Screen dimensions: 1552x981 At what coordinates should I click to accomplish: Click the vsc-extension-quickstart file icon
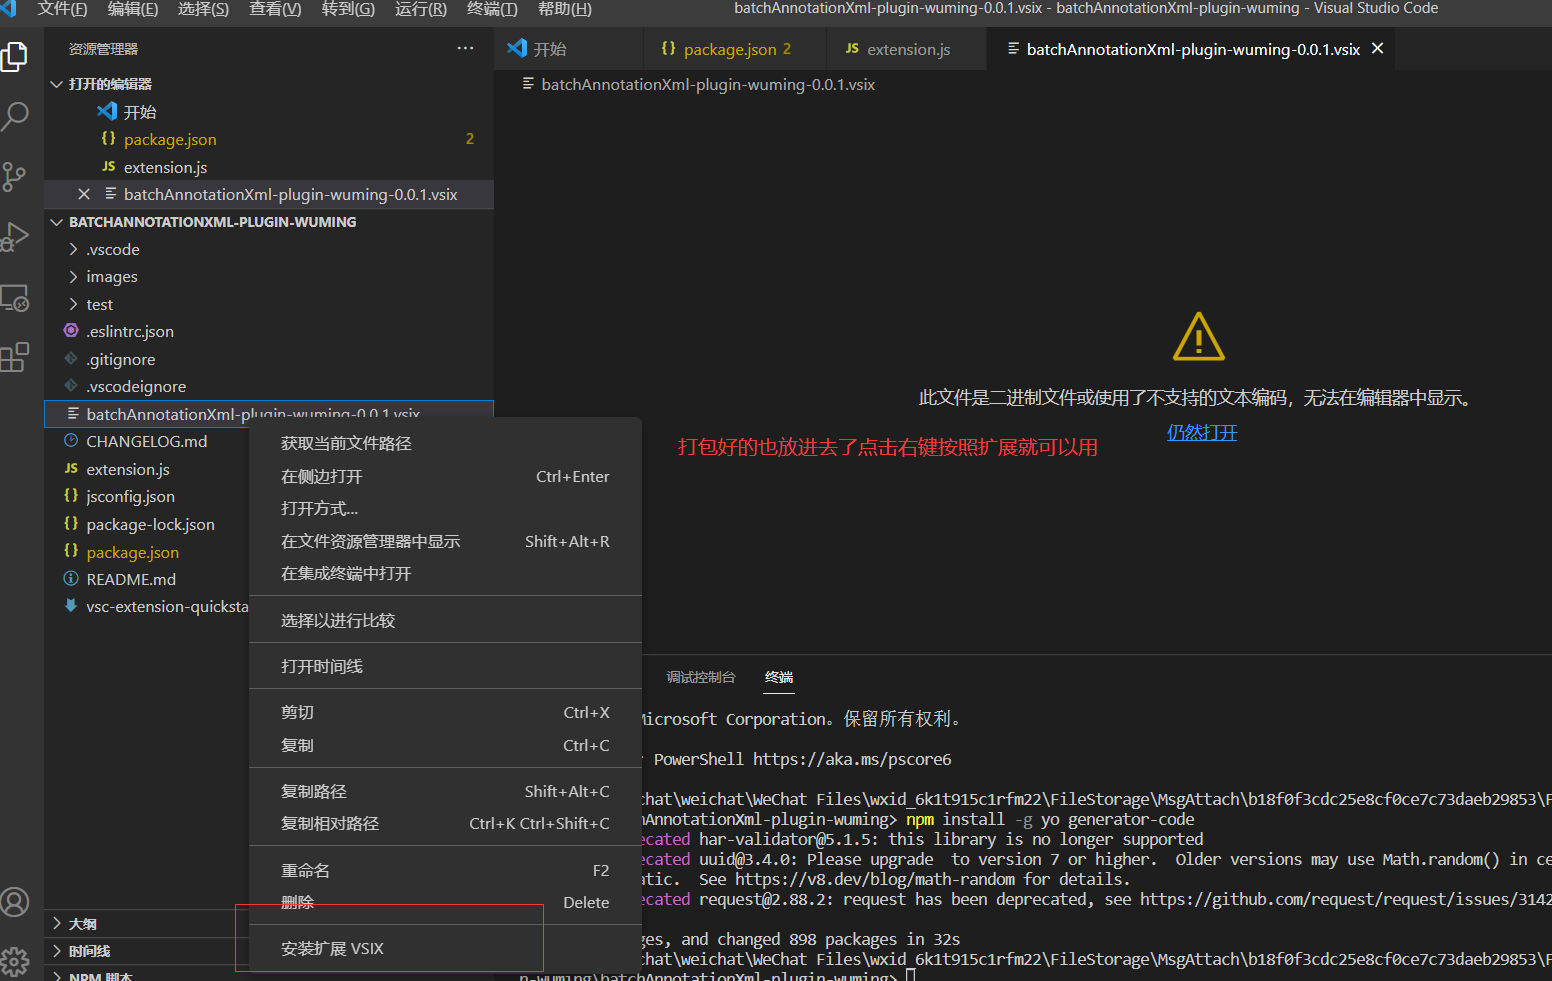pyautogui.click(x=71, y=605)
